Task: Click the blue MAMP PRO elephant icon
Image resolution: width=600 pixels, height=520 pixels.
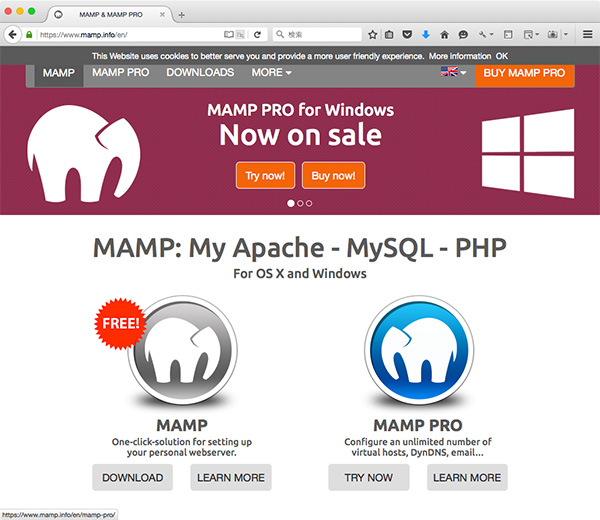Action: coord(419,350)
